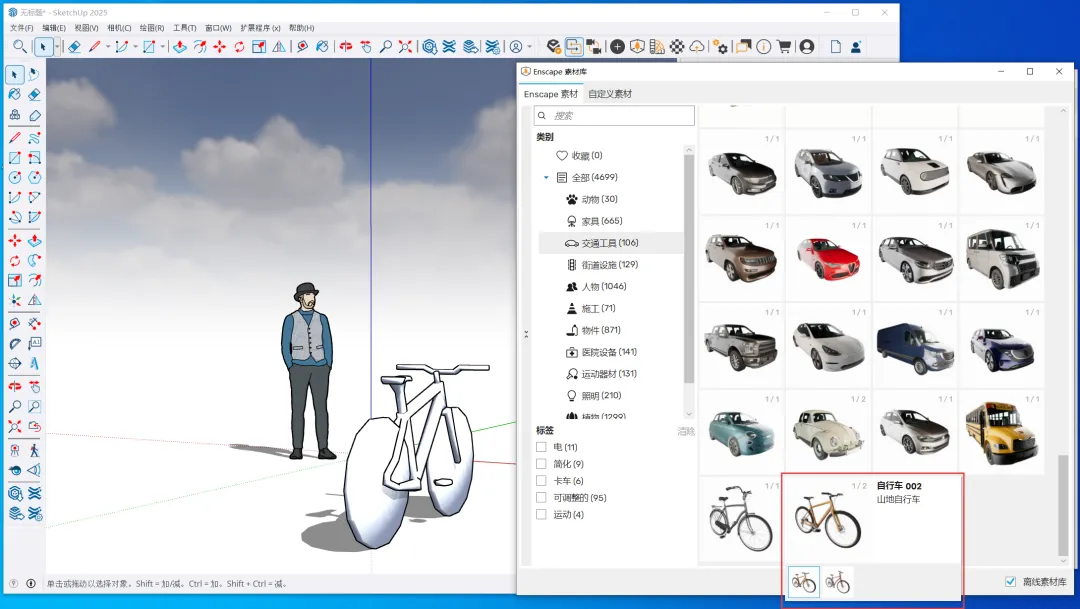Viewport: 1080px width, 609px height.
Task: Choose the blue van asset thumbnail
Action: 914,345
